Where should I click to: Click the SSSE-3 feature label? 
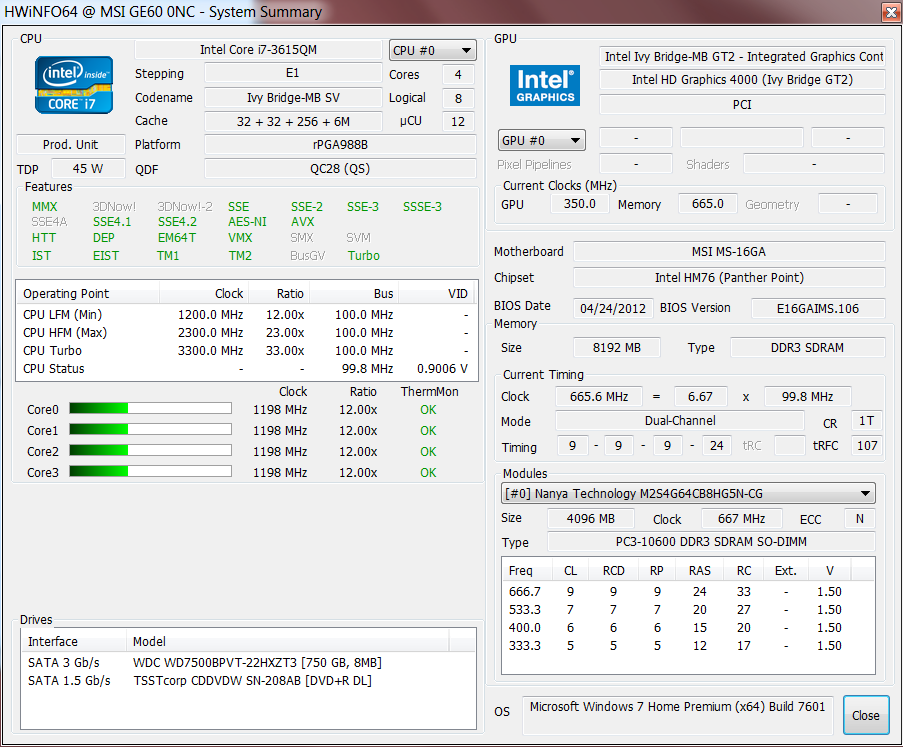point(422,207)
